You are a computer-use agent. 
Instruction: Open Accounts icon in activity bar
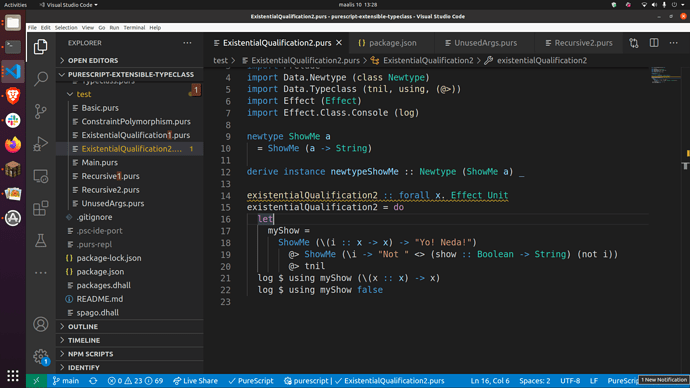[x=40, y=324]
